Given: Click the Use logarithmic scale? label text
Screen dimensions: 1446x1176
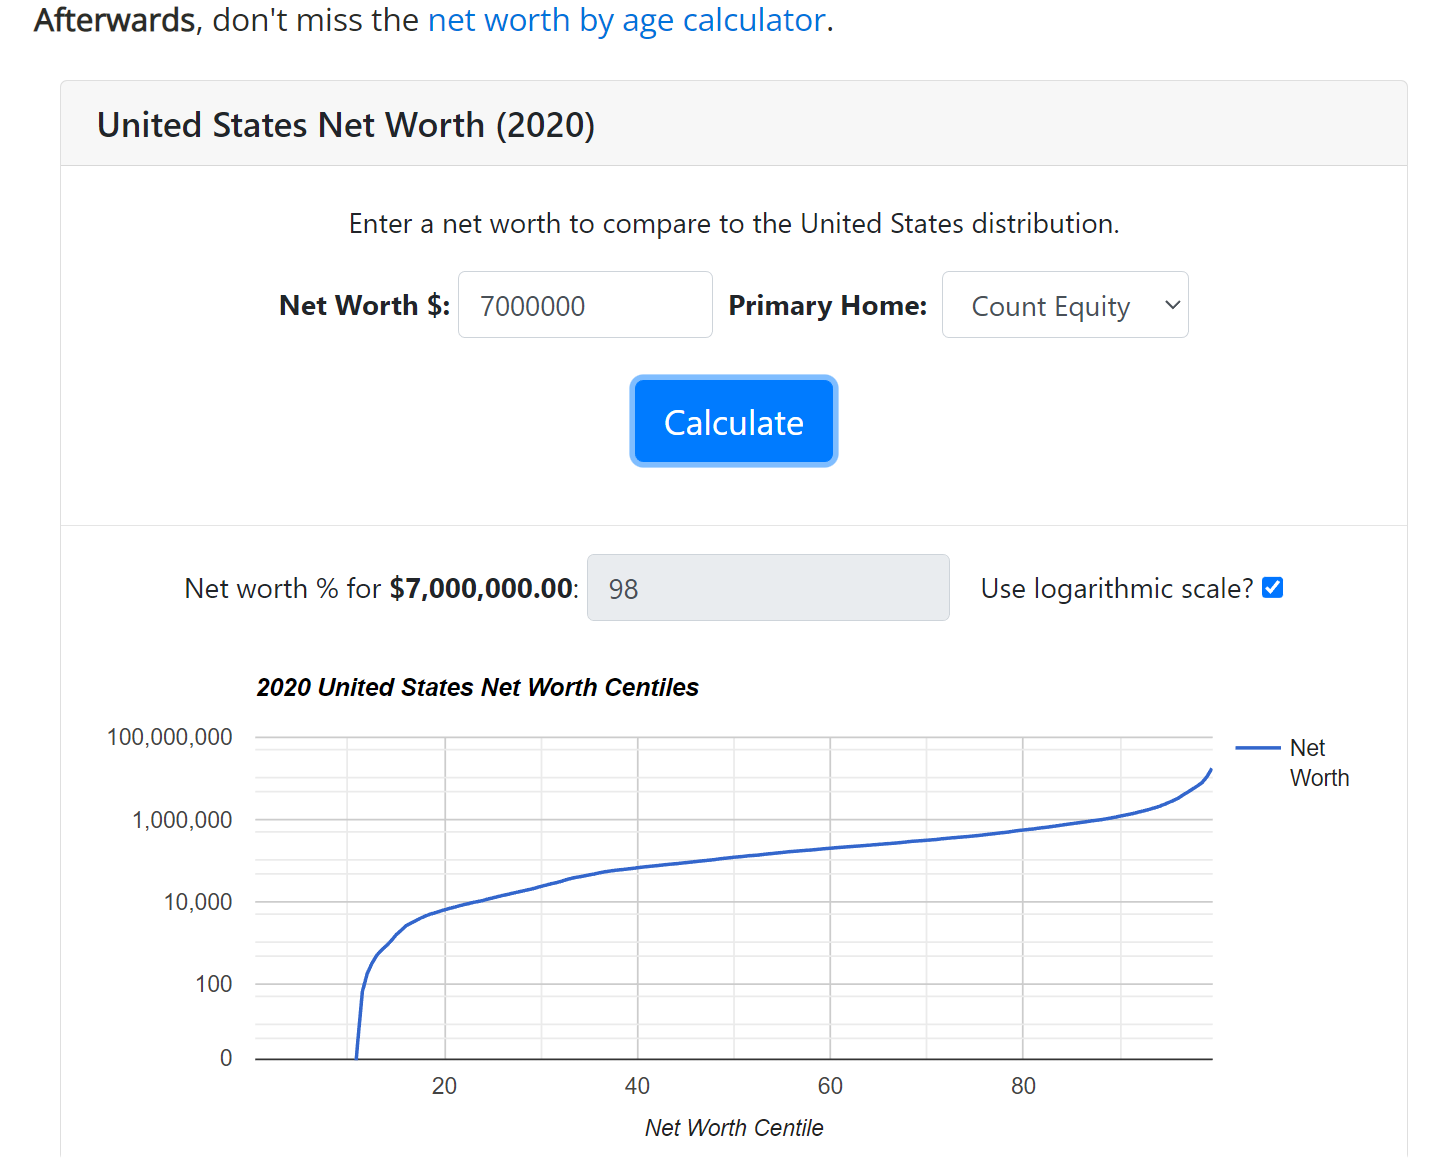Looking at the screenshot, I should click(x=1117, y=588).
